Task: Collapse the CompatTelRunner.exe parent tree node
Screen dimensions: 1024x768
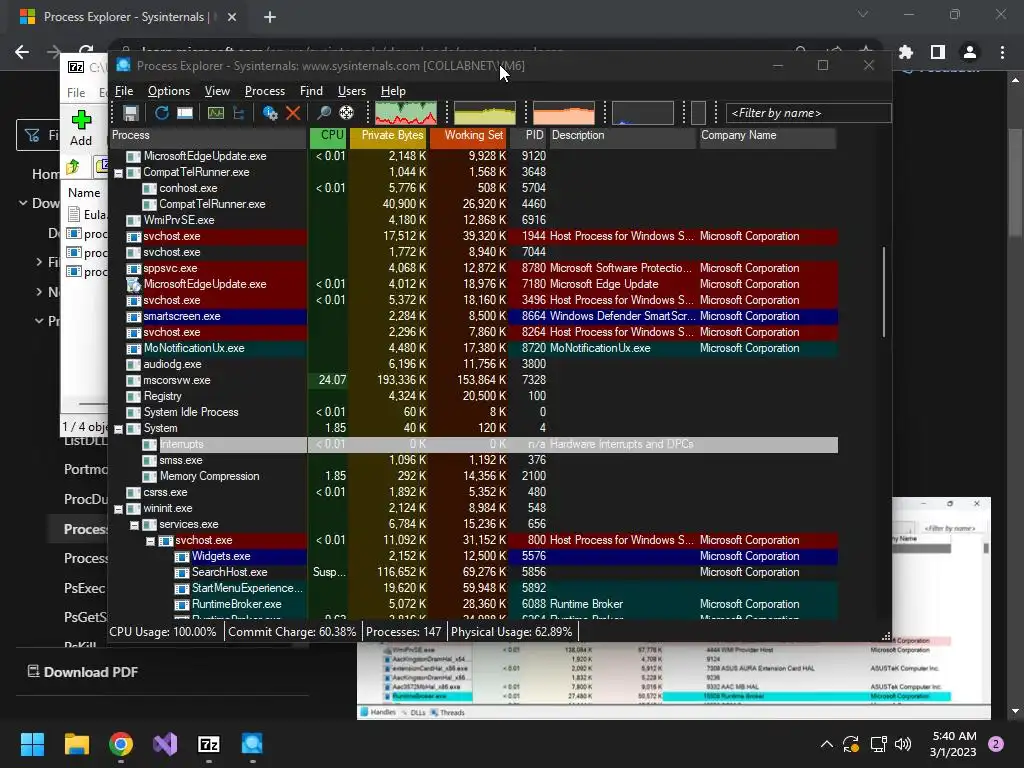Action: click(x=119, y=174)
